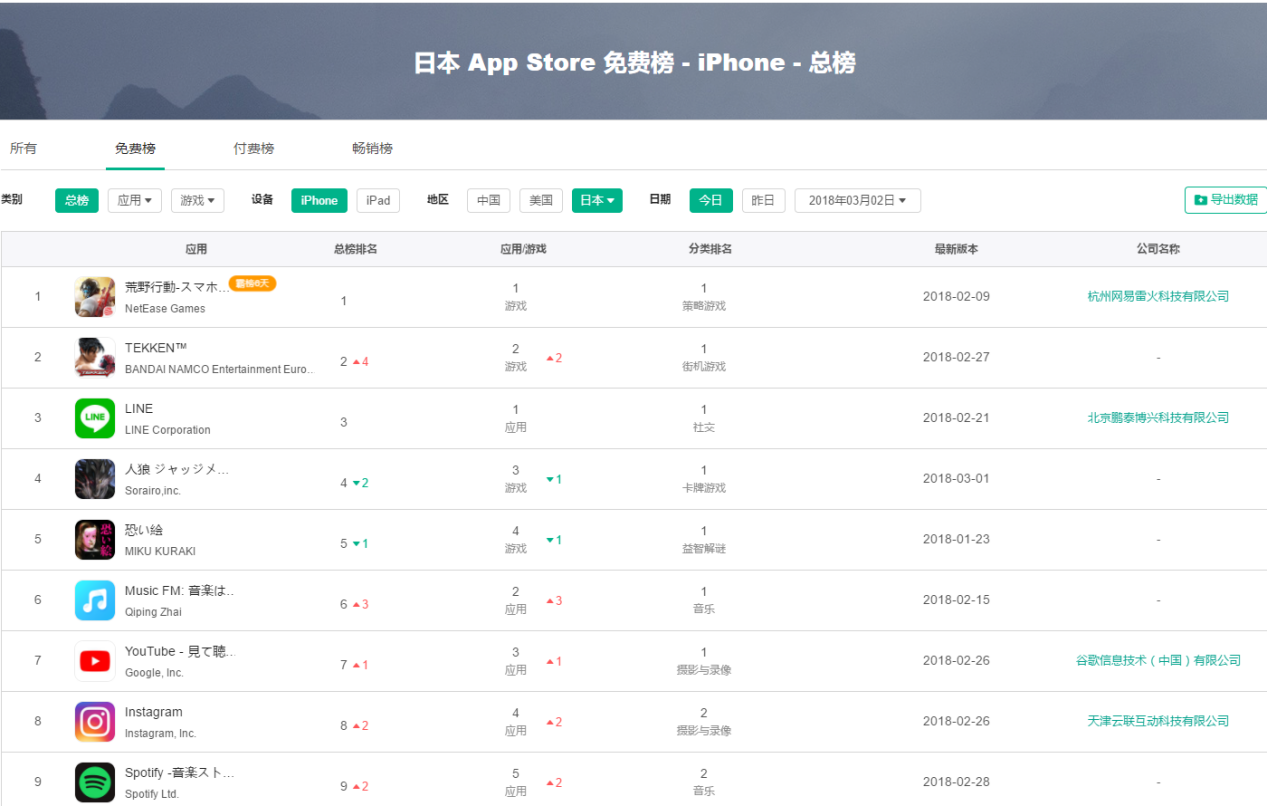Open the 荒野行動-スマホ app title
The image size is (1267, 806).
pyautogui.click(x=177, y=287)
